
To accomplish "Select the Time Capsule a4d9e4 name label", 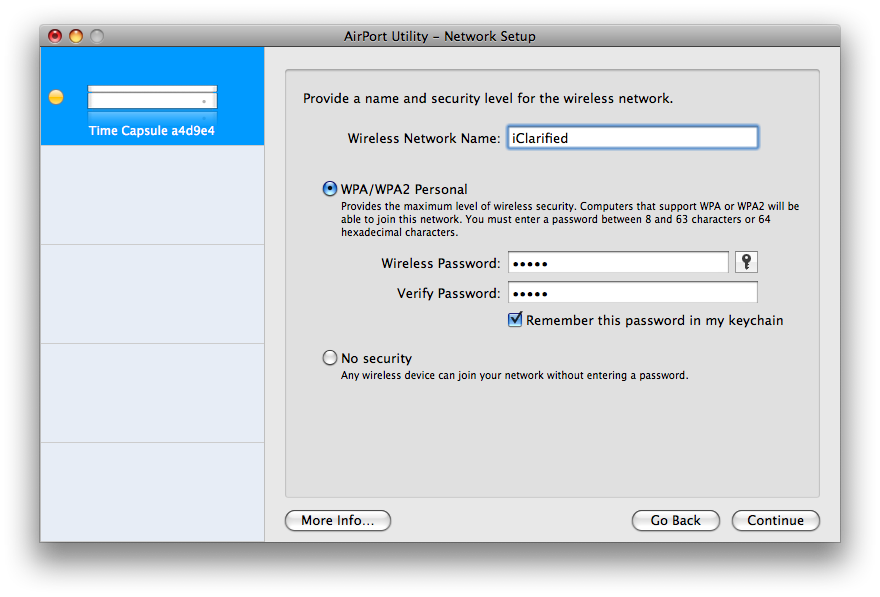I will pos(152,131).
